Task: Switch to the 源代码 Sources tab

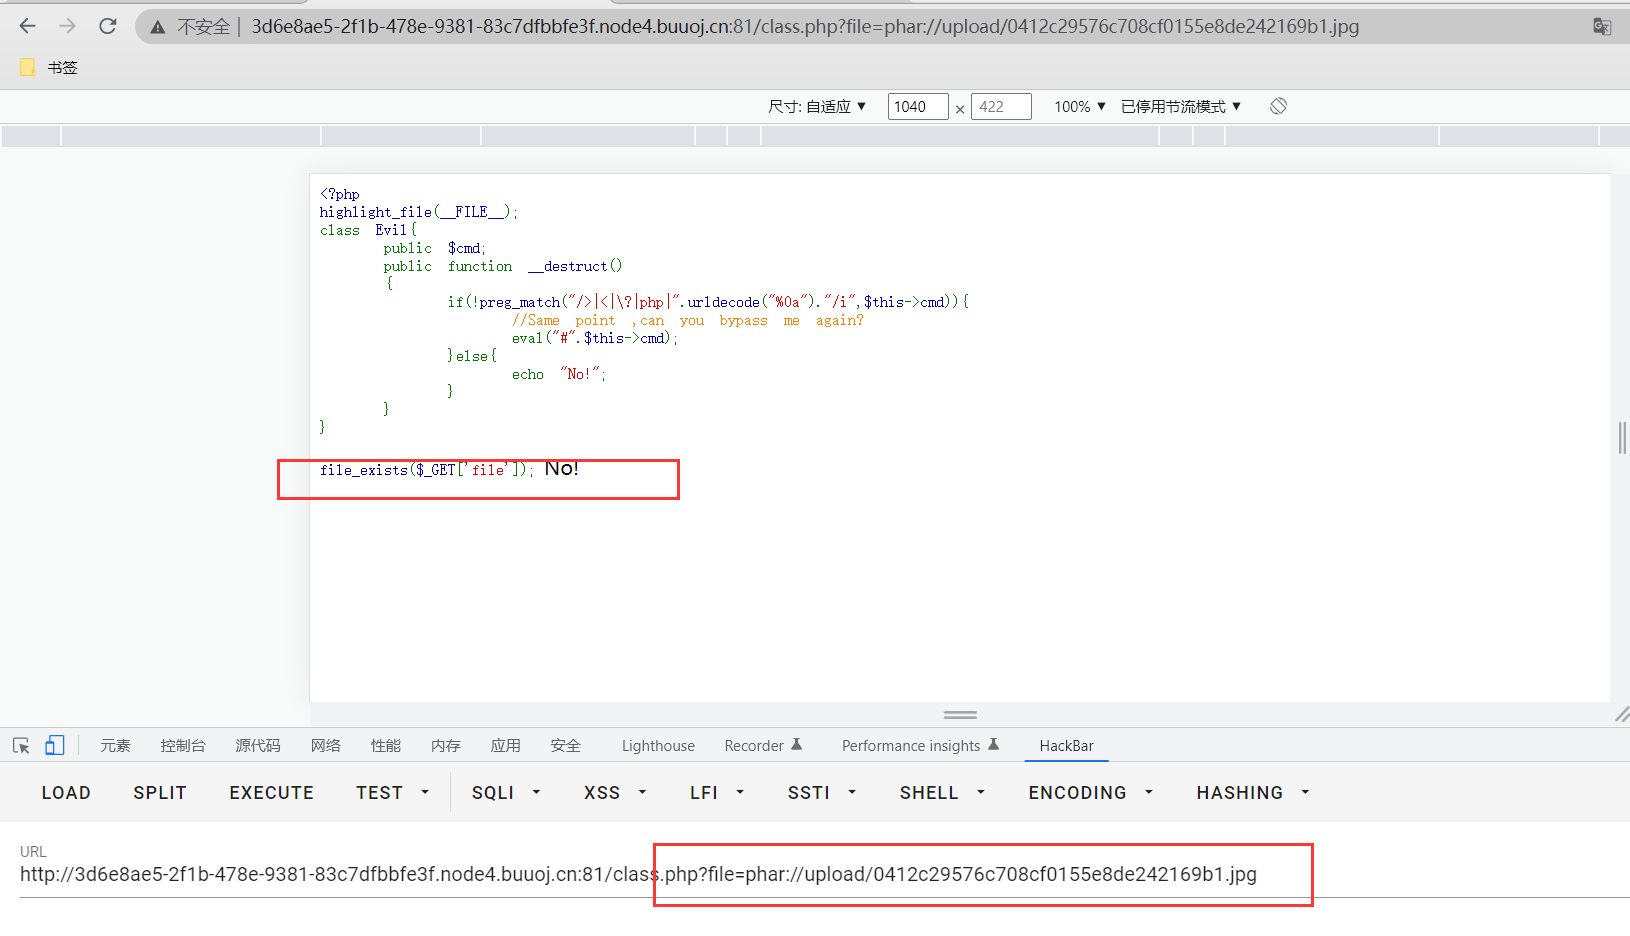Action: tap(258, 746)
